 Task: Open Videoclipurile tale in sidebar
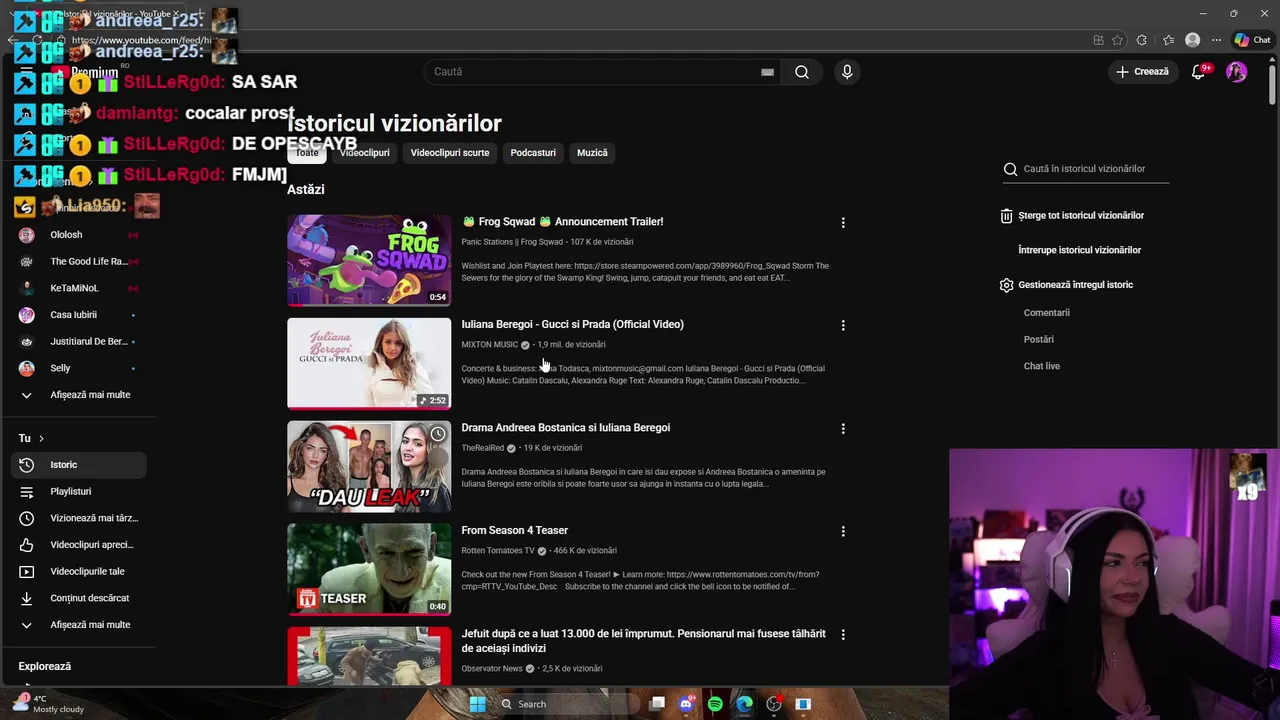pyautogui.click(x=79, y=572)
